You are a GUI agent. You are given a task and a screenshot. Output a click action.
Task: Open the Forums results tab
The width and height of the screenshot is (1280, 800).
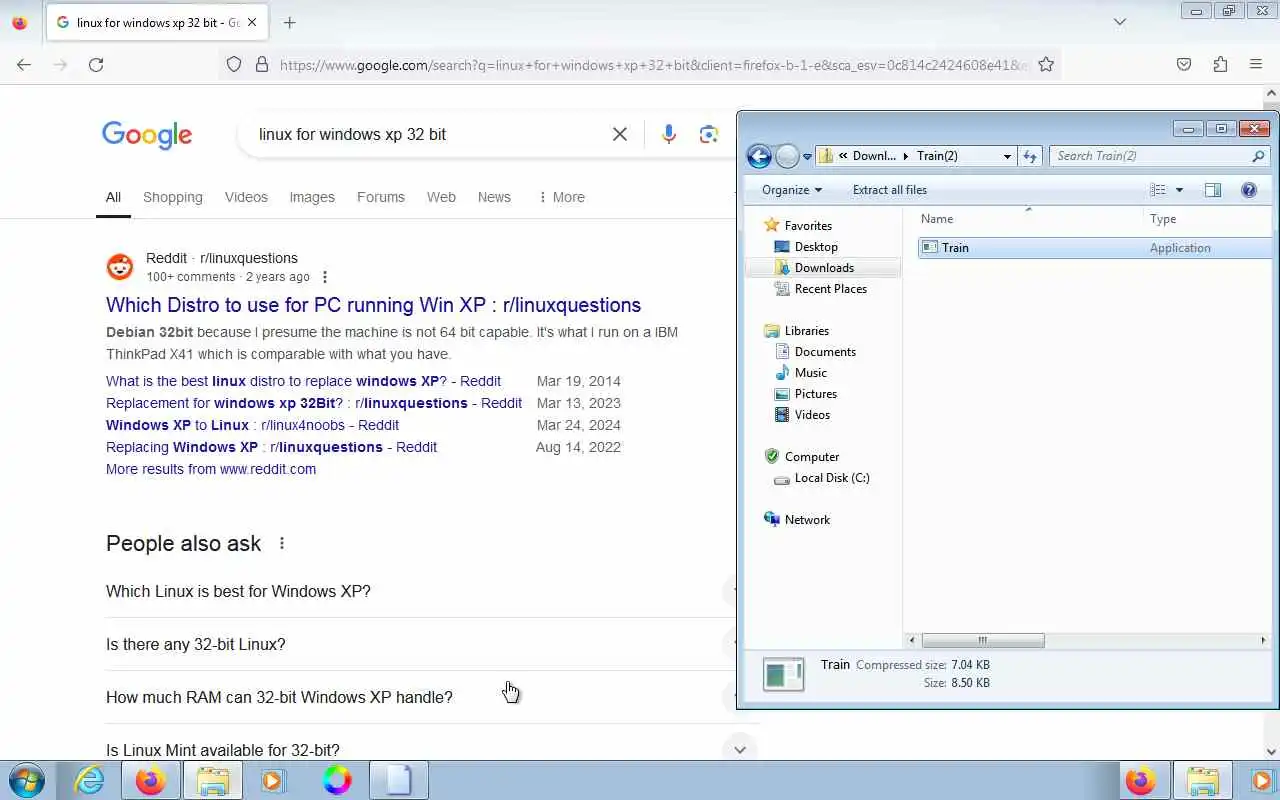(381, 197)
